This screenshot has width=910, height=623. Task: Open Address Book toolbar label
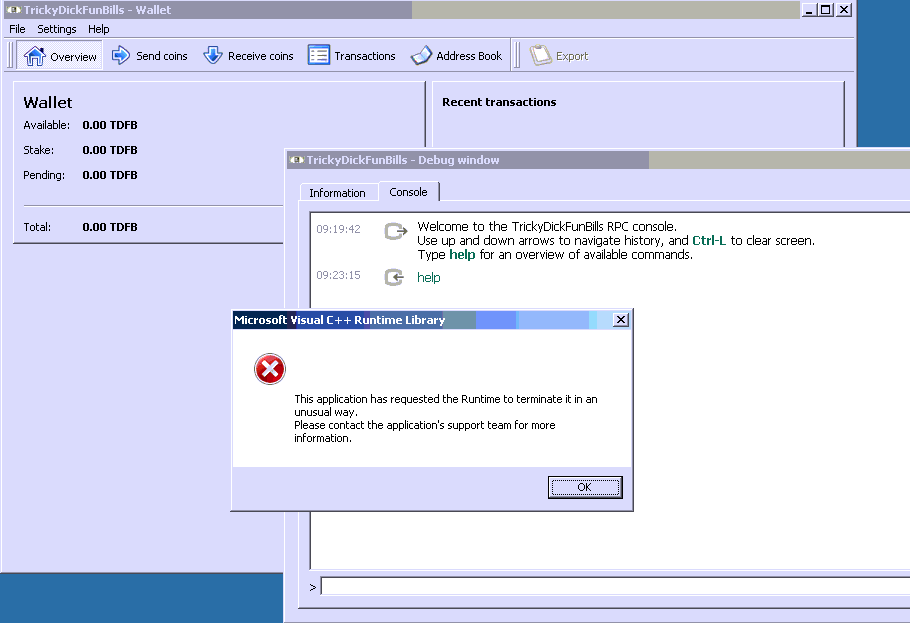coord(469,56)
